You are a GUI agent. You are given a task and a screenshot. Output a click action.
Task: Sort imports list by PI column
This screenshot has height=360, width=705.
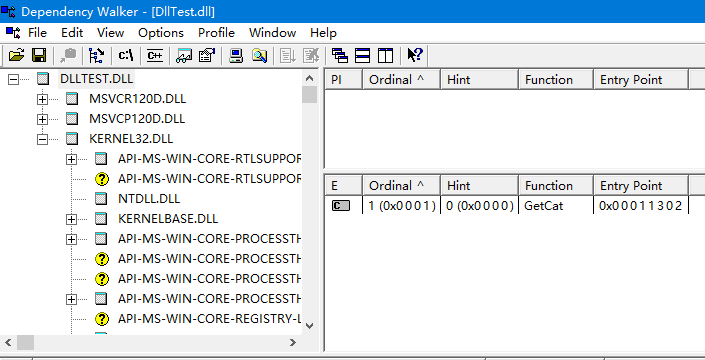(x=344, y=80)
